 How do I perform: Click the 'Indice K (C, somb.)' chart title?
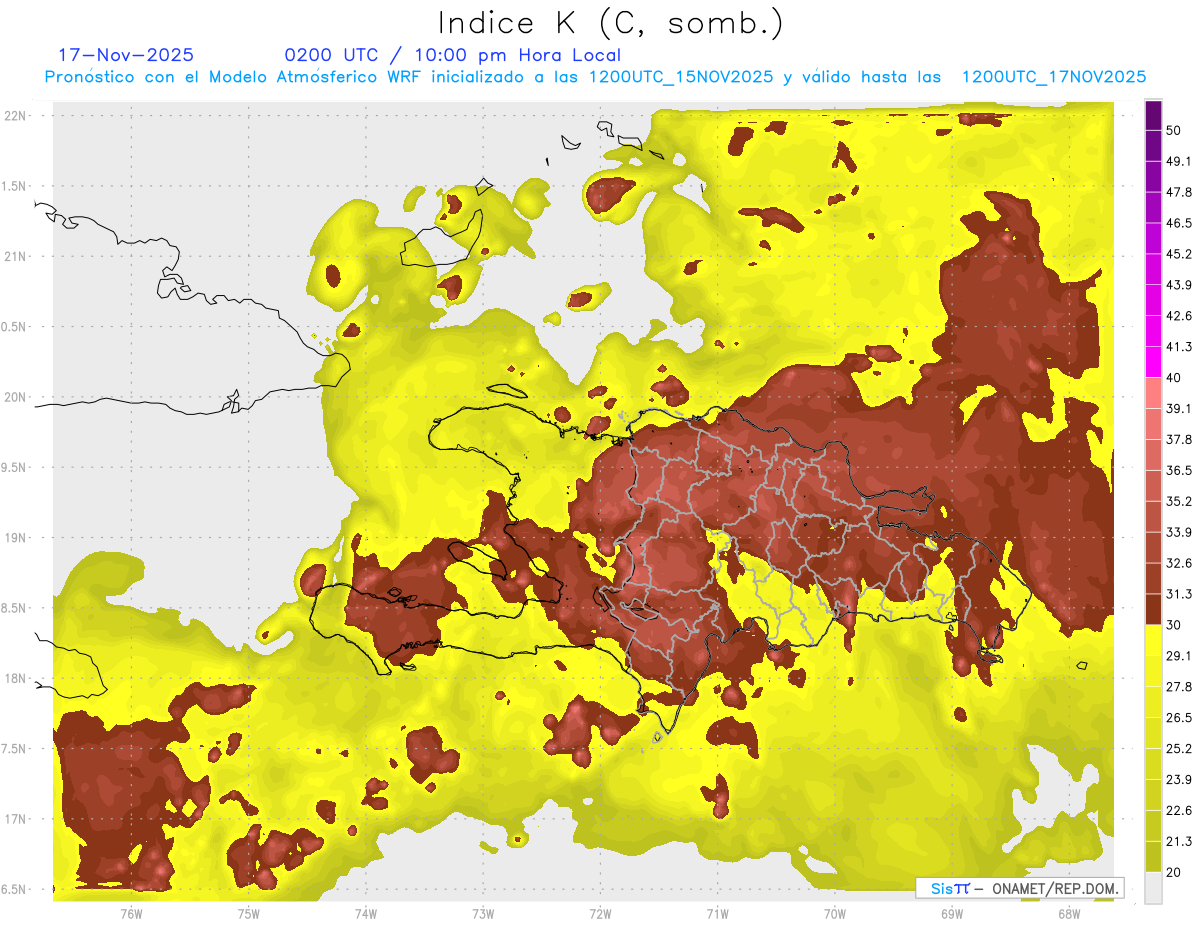tap(611, 23)
